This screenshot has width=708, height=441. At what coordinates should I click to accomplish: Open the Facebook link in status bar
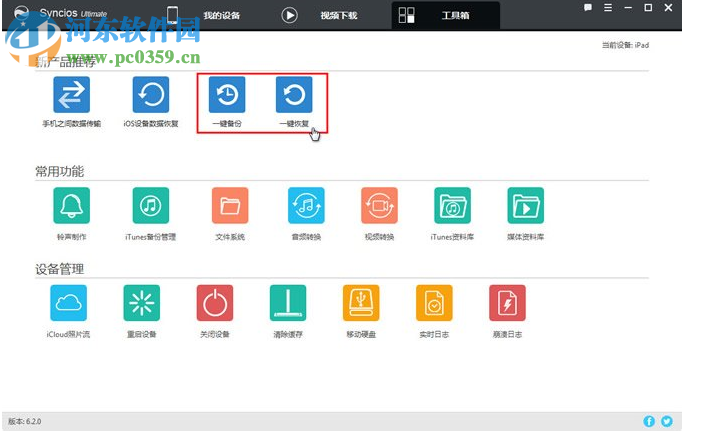[649, 421]
